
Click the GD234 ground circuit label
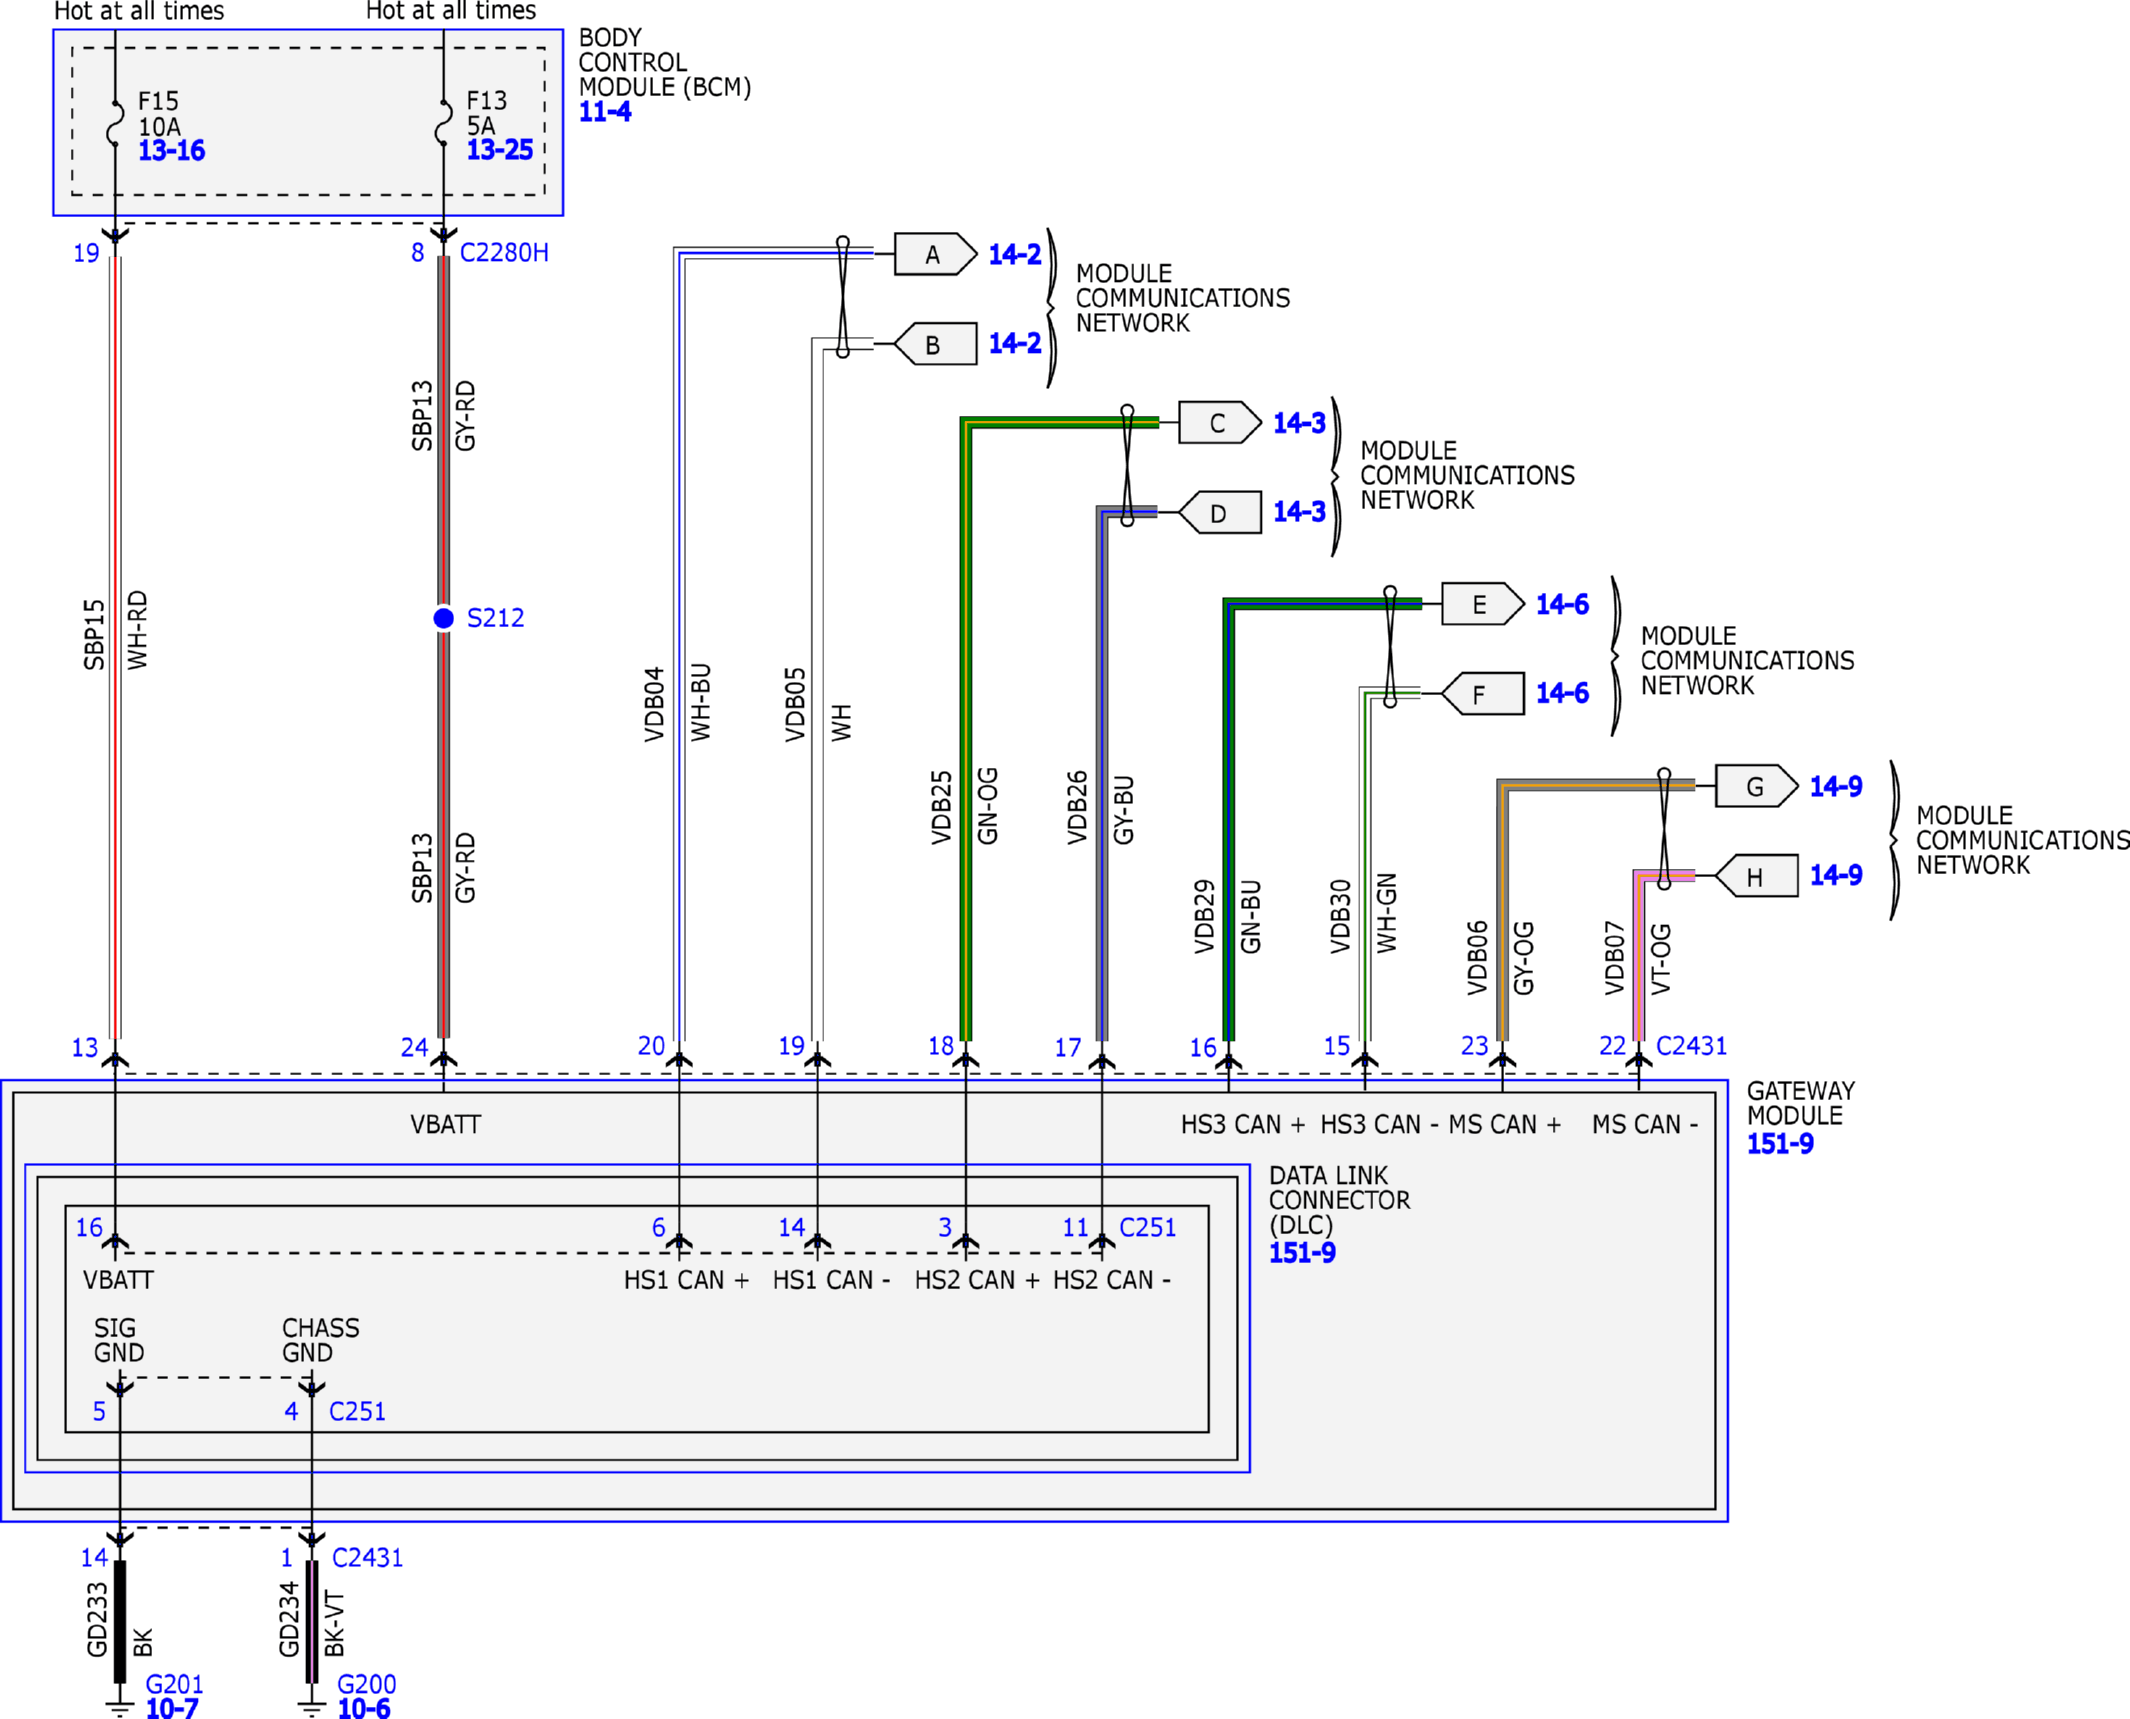point(289,1620)
